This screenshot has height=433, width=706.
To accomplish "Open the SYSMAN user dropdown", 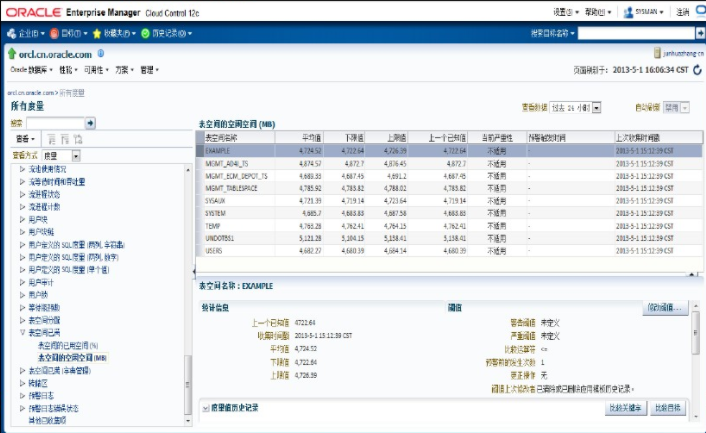I will coord(649,12).
